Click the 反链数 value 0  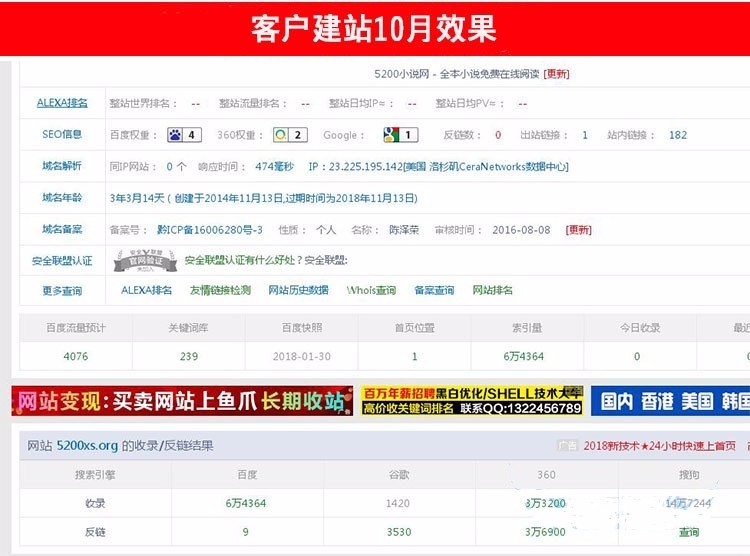498,135
